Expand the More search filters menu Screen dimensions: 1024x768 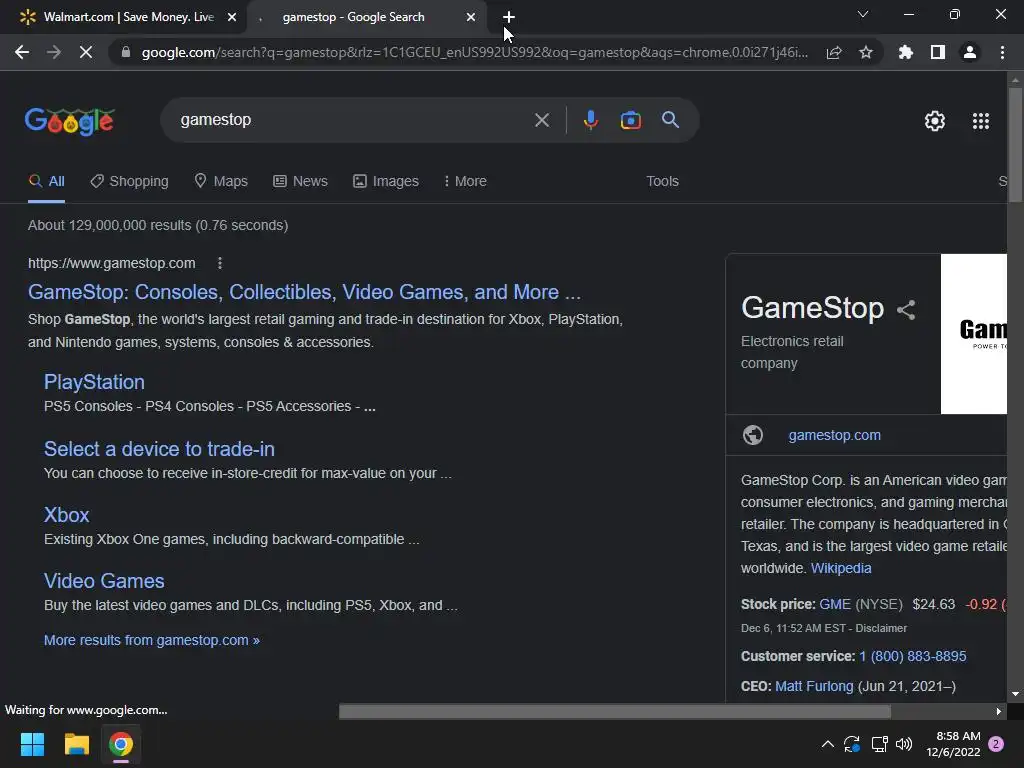coord(465,182)
